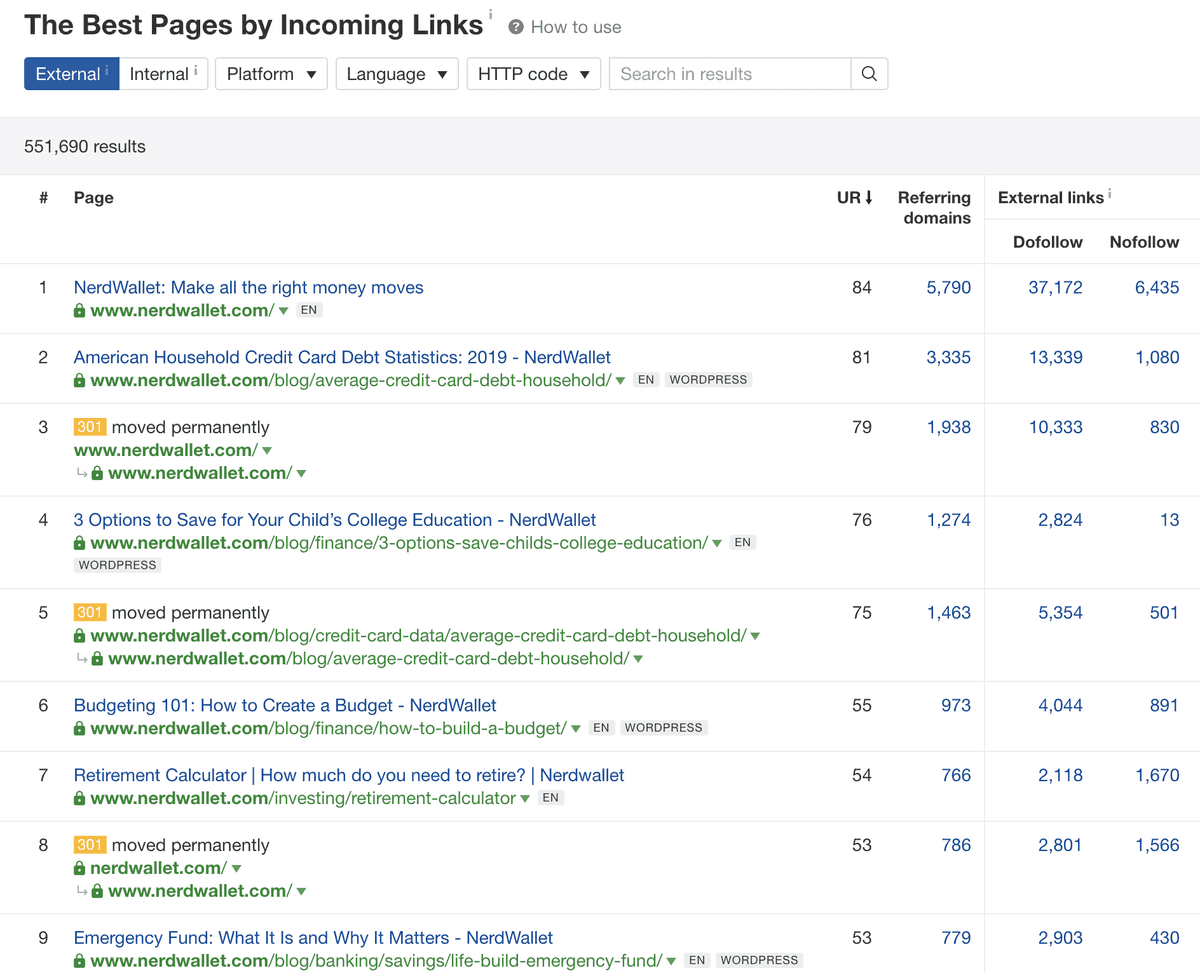Expand URL menu for row 1 homepage
Viewport: 1200px width, 973px height.
click(x=284, y=311)
